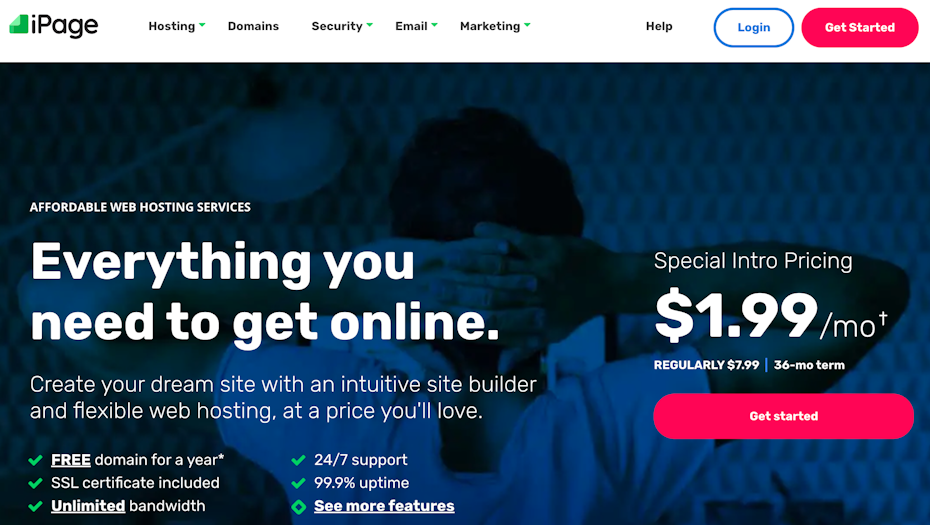Follow the See more features link
930x525 pixels.
(384, 506)
